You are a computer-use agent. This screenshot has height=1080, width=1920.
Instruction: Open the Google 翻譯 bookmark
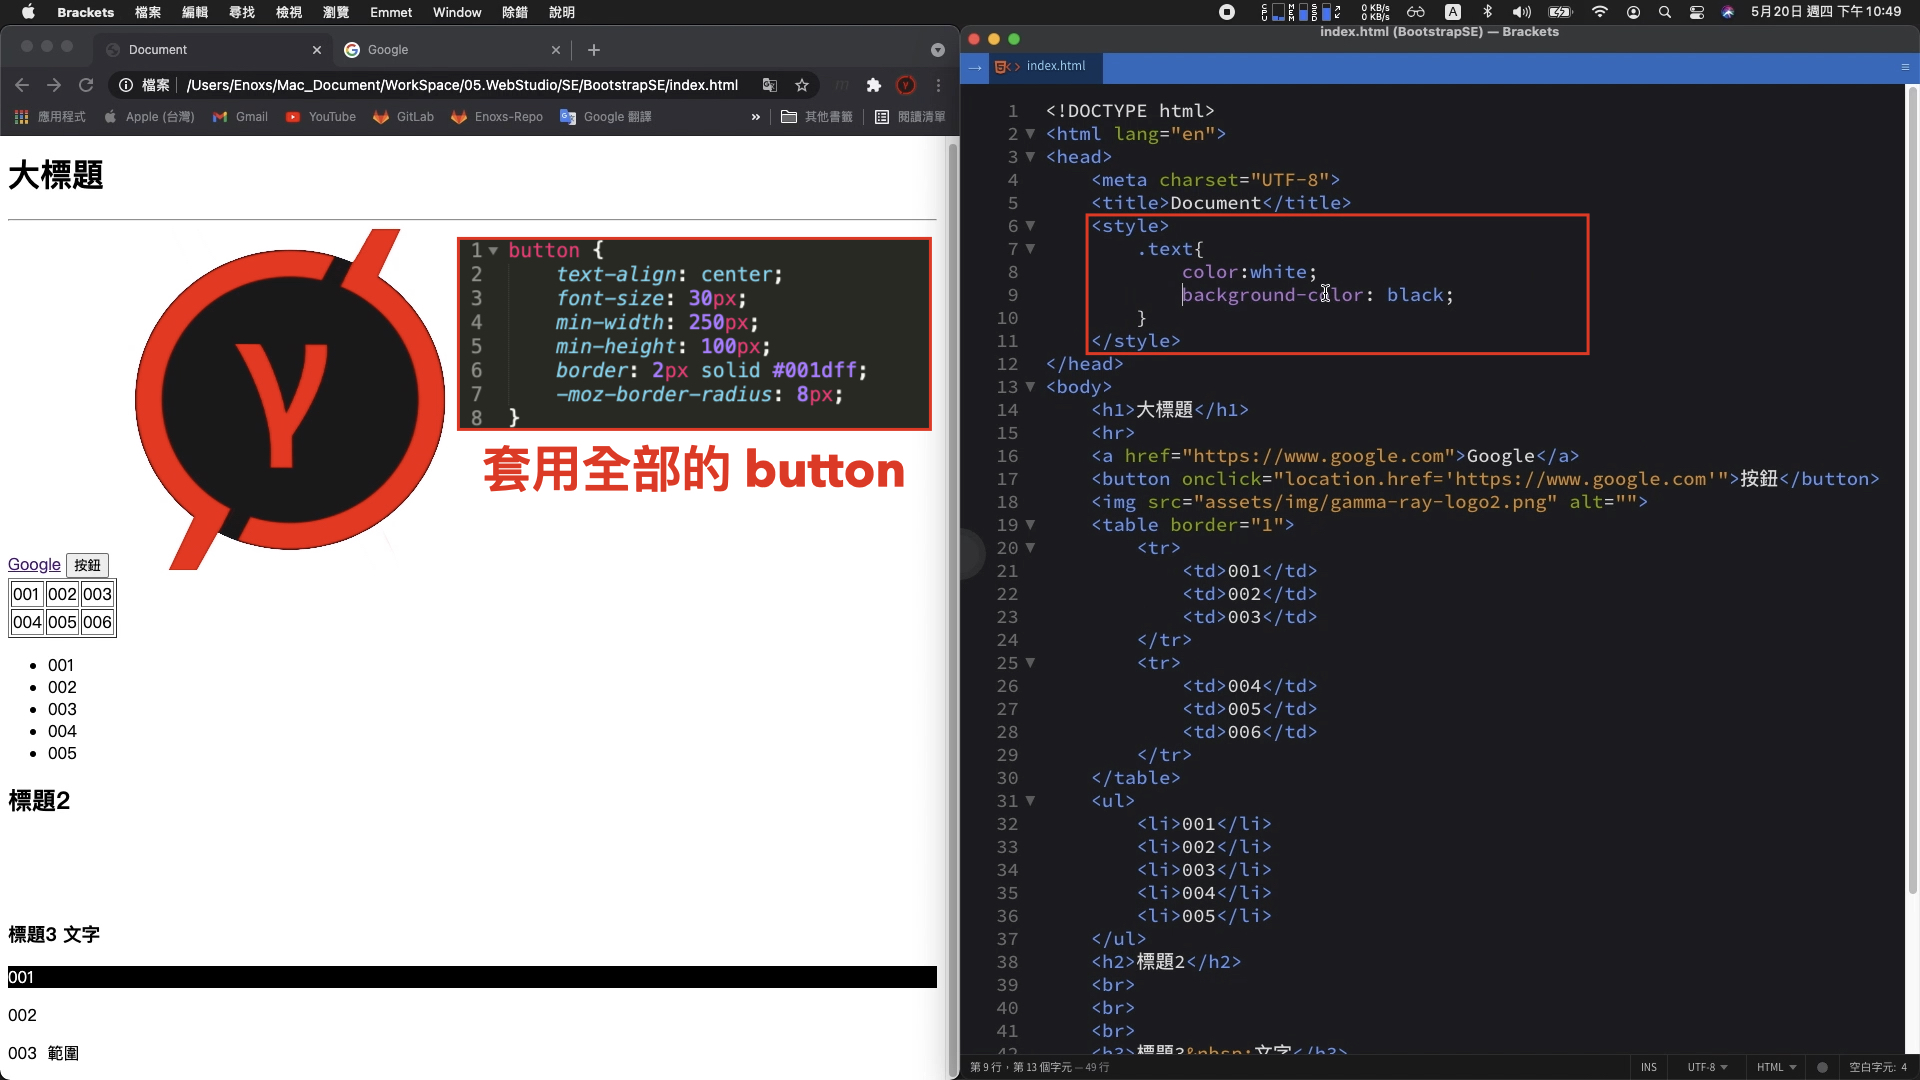tap(606, 117)
